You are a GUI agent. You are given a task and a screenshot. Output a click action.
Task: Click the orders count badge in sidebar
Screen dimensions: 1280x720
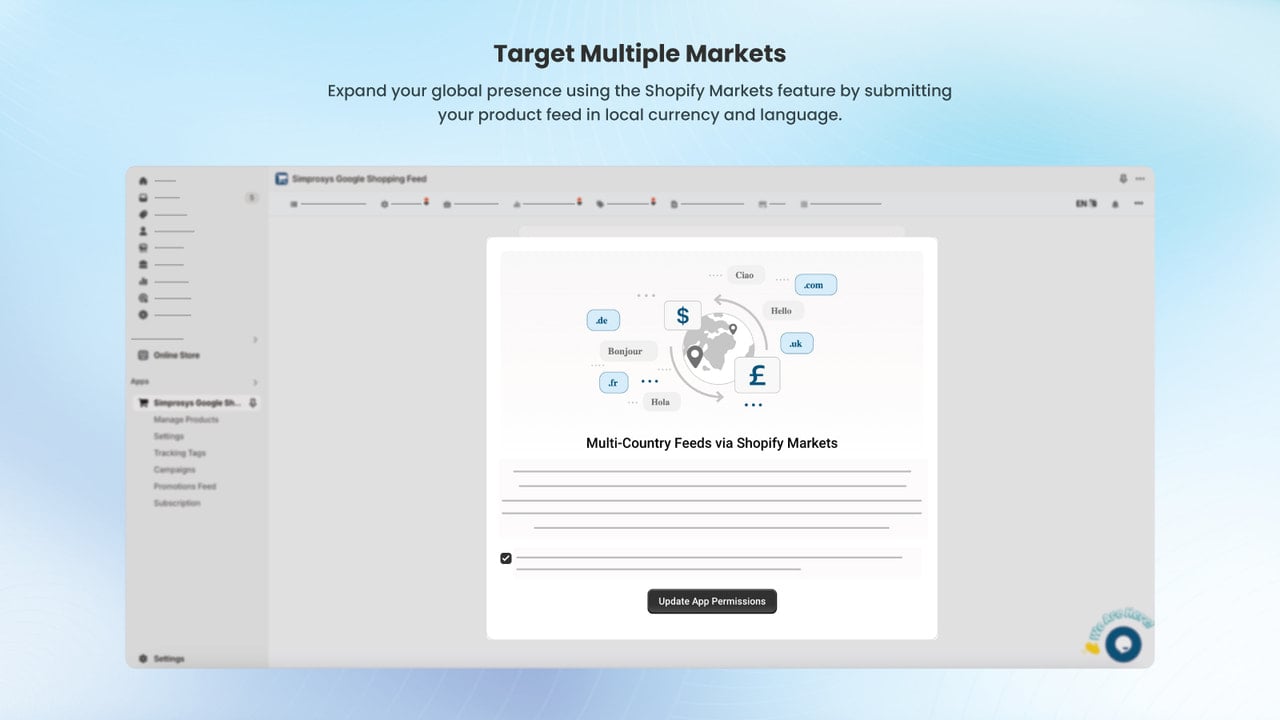(251, 198)
